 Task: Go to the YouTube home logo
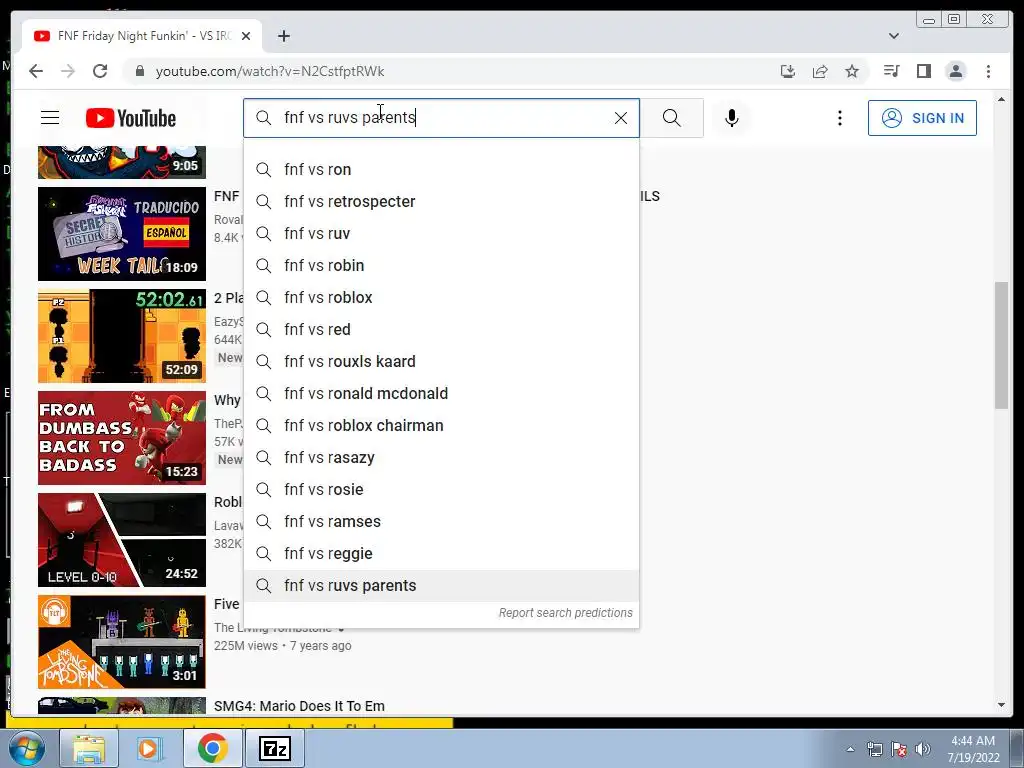(131, 118)
